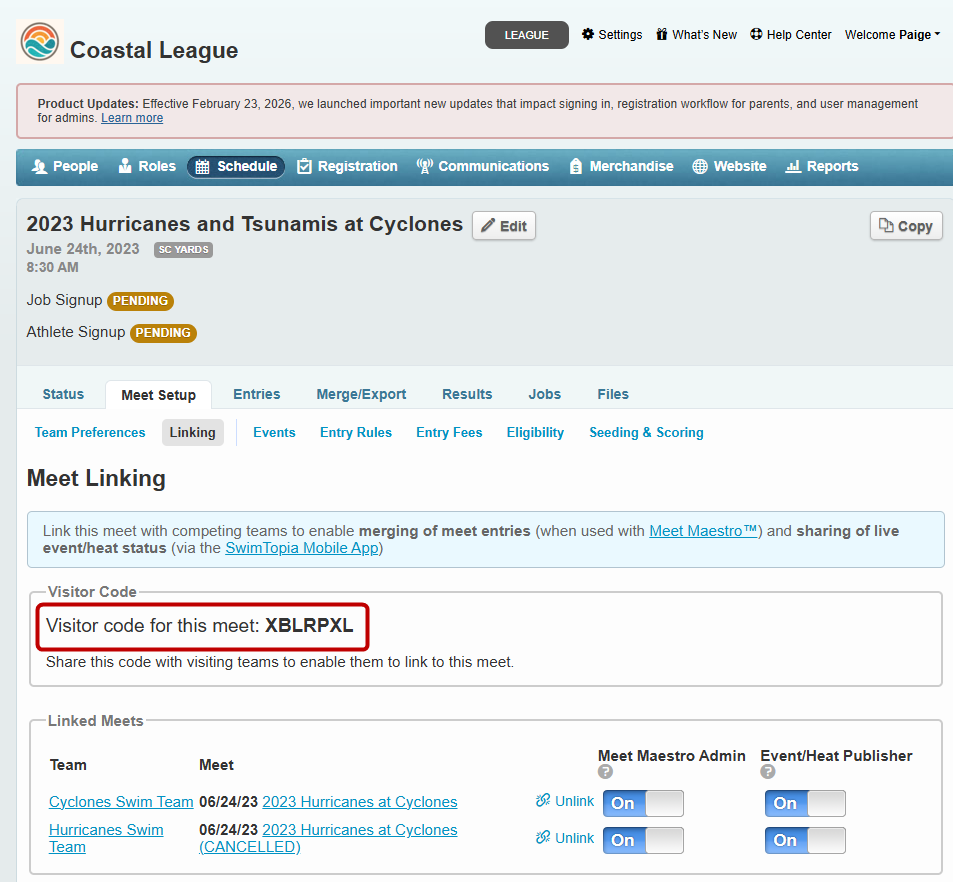Toggle Event/Heat Publisher for Cyclones Swim Team

click(805, 803)
